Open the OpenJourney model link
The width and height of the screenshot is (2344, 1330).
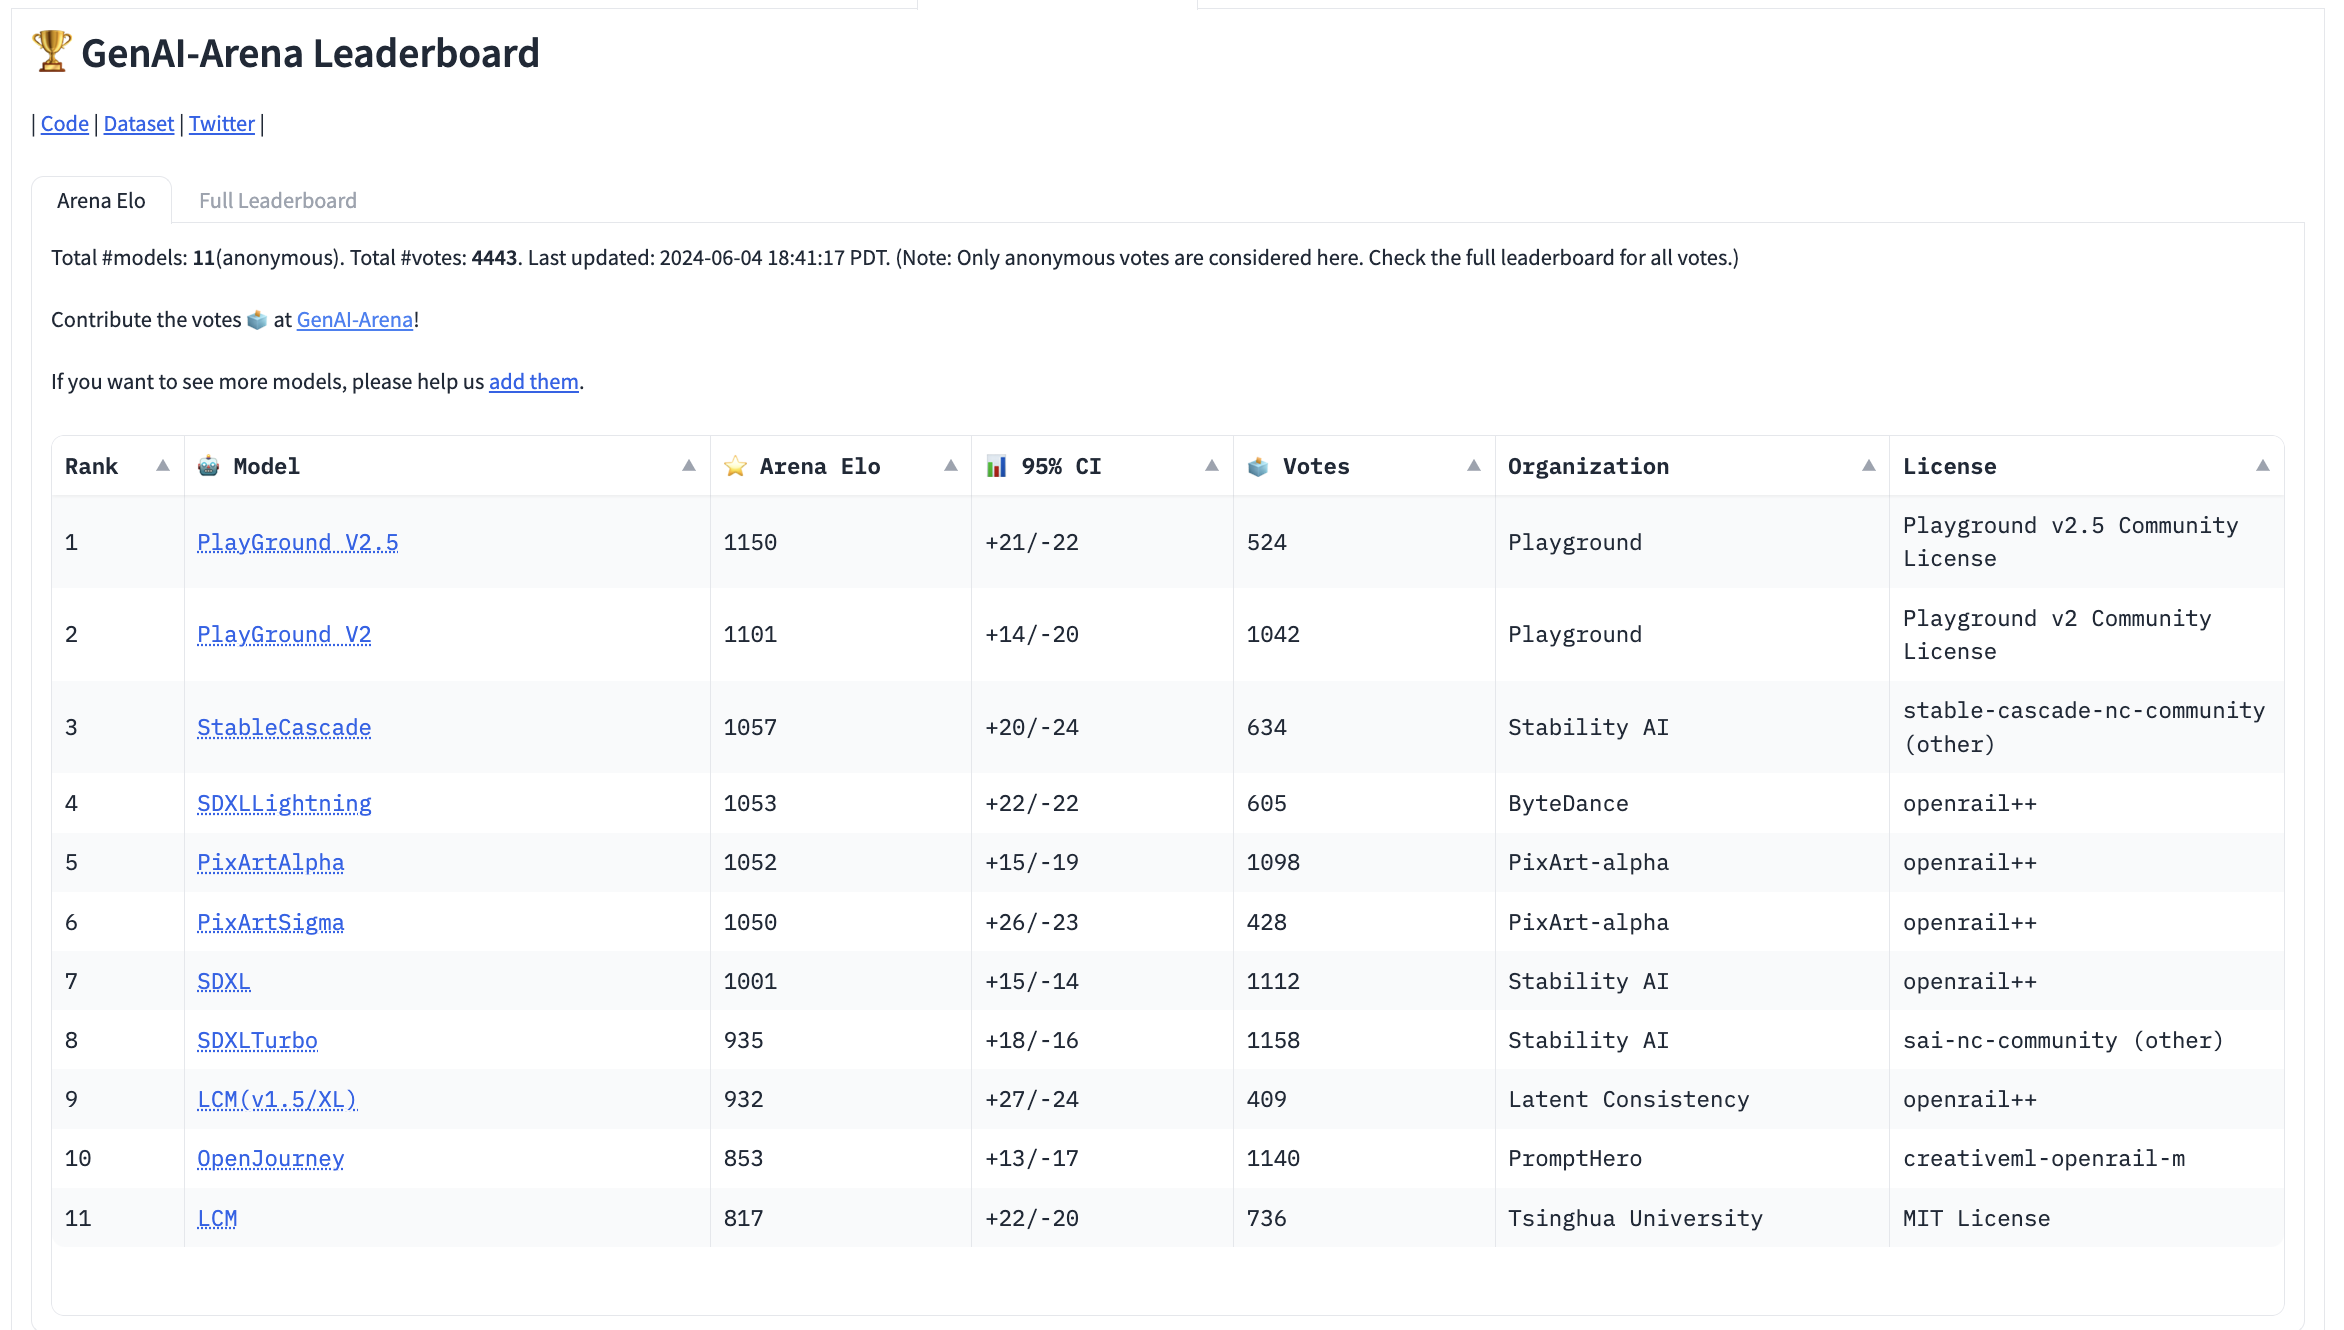(271, 1158)
